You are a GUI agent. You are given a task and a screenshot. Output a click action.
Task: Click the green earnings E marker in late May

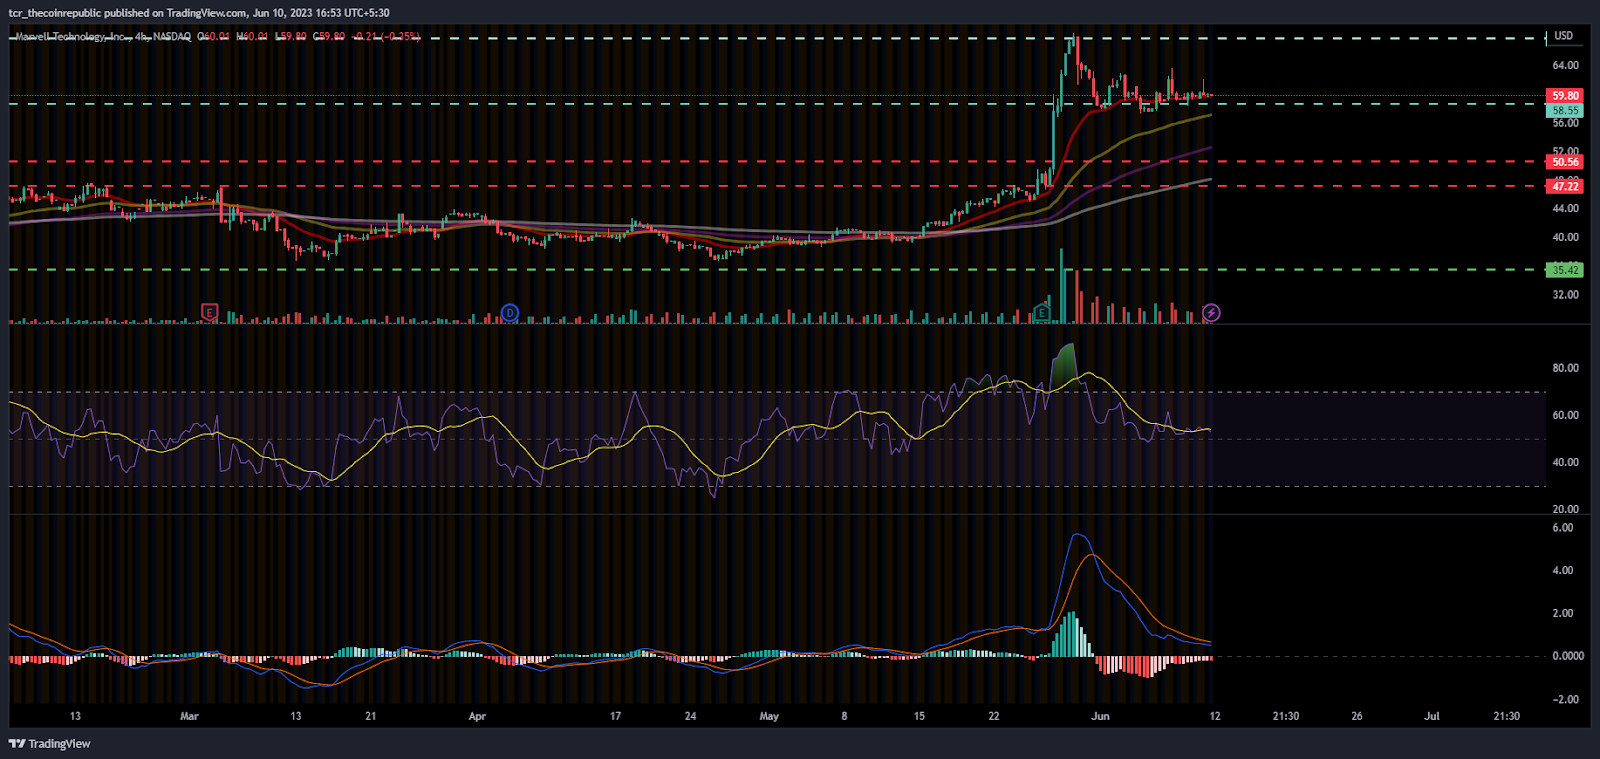pyautogui.click(x=1041, y=312)
